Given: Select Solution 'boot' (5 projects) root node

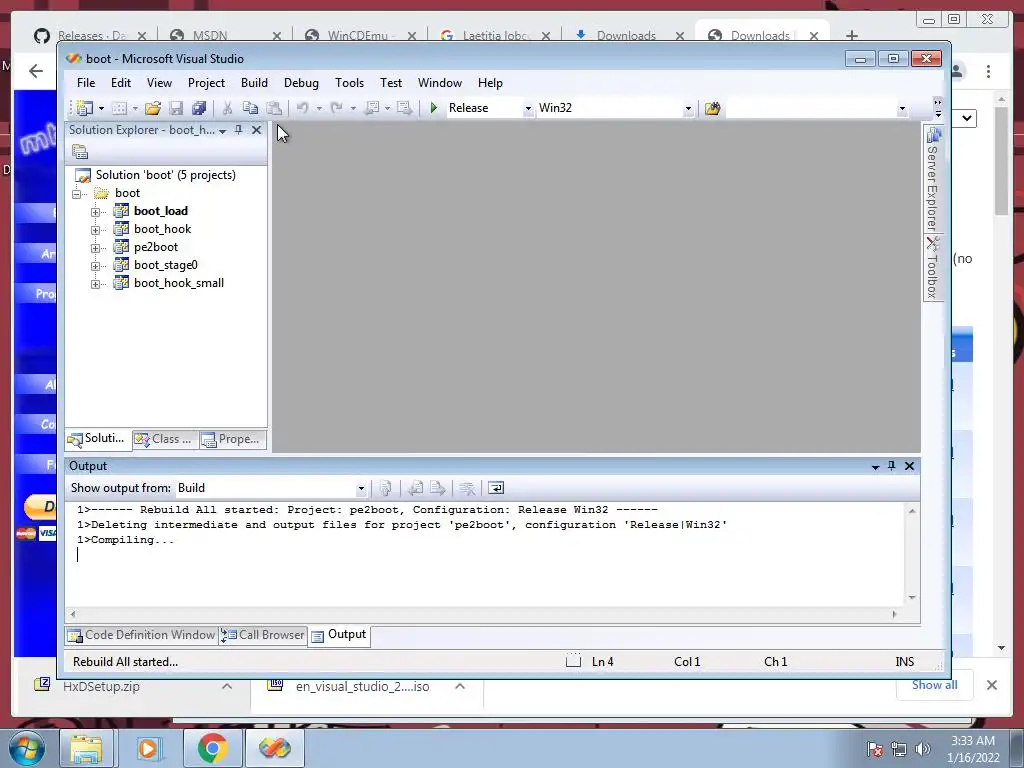Looking at the screenshot, I should point(165,175).
